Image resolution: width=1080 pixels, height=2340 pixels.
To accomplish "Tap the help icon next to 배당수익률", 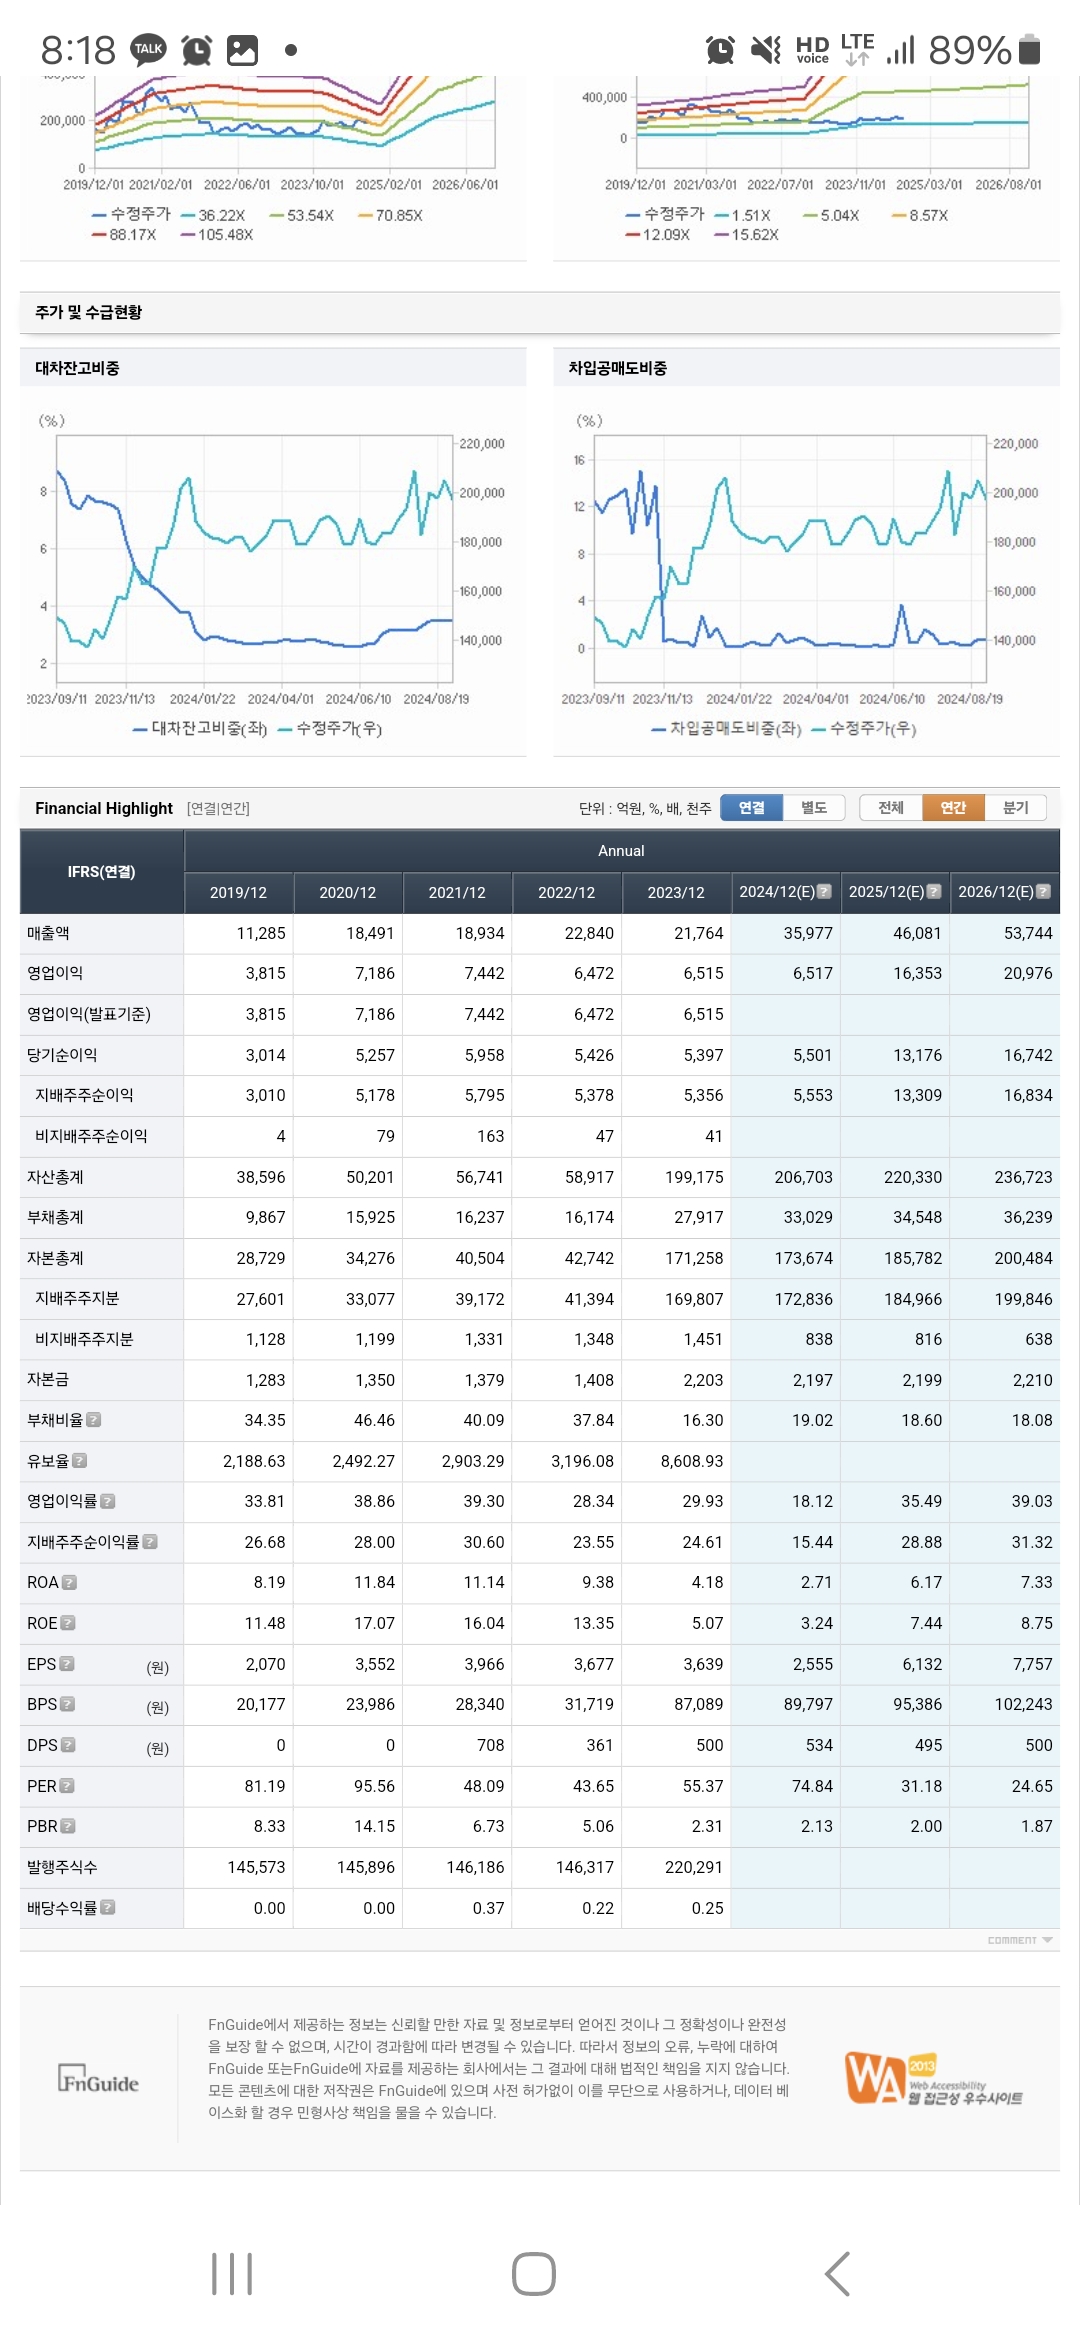I will click(108, 1908).
